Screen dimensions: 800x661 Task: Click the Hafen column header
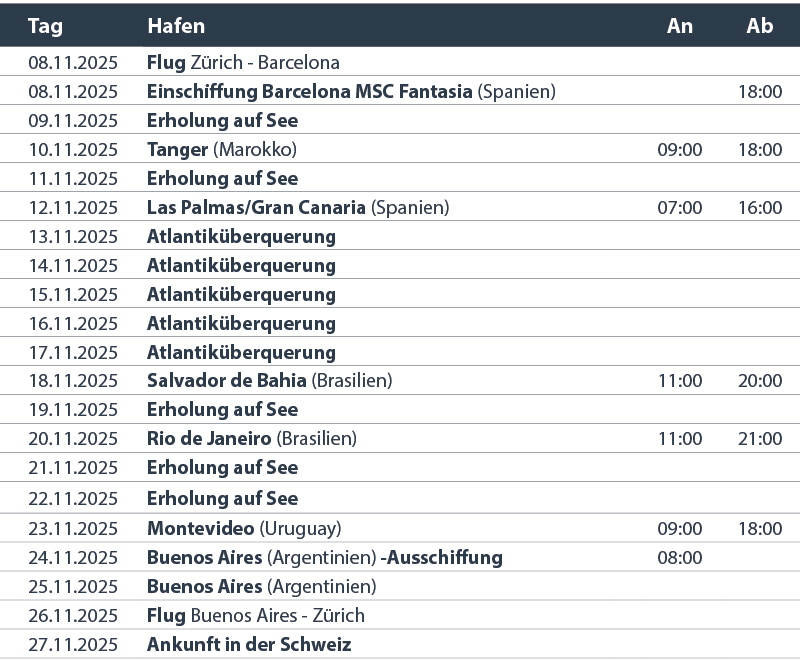[x=176, y=26]
